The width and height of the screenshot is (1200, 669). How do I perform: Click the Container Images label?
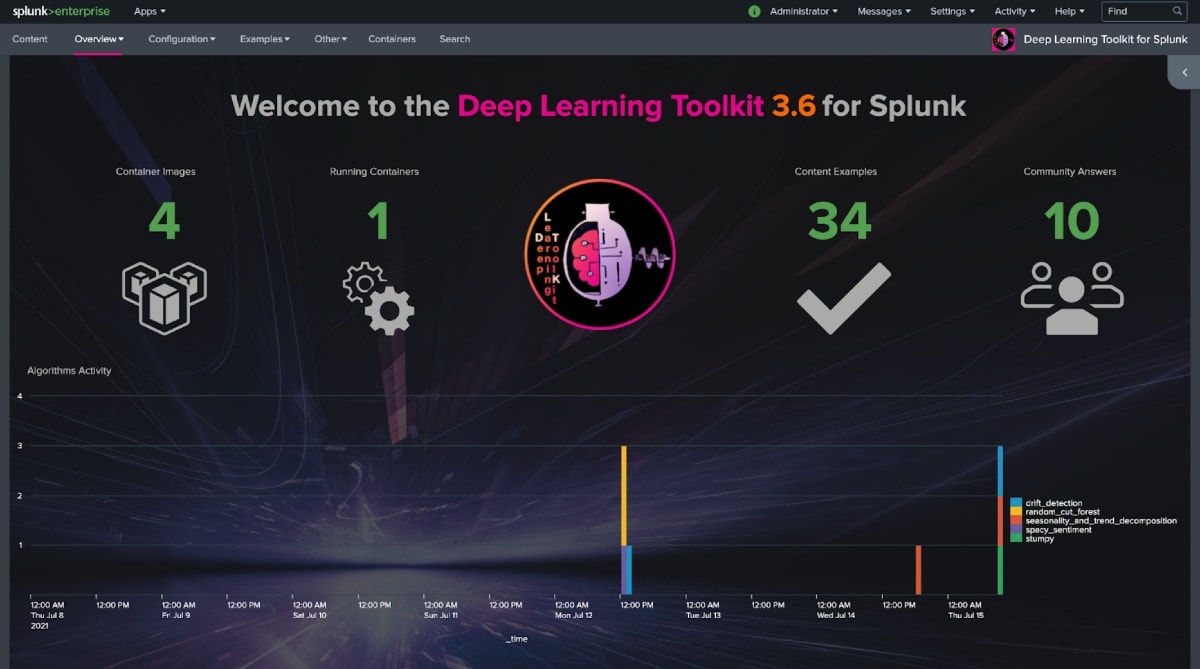click(156, 172)
